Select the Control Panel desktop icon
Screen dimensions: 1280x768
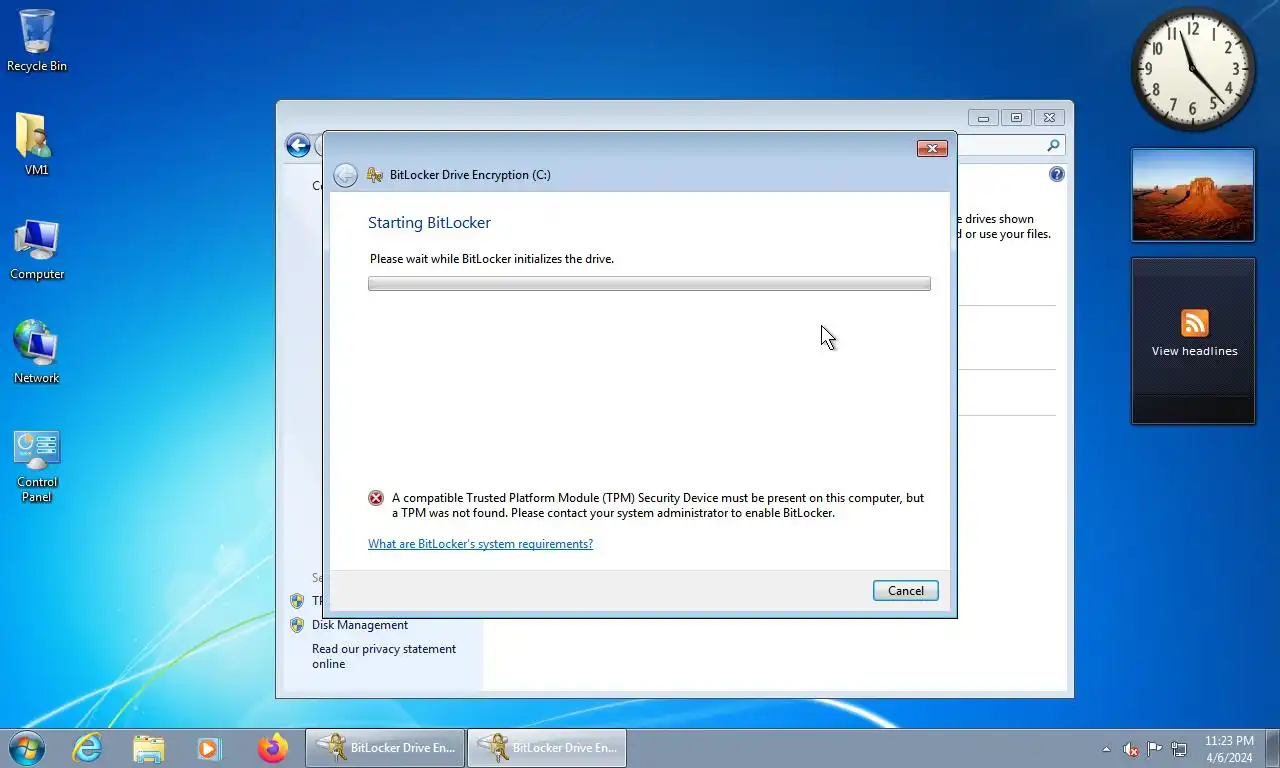click(37, 466)
